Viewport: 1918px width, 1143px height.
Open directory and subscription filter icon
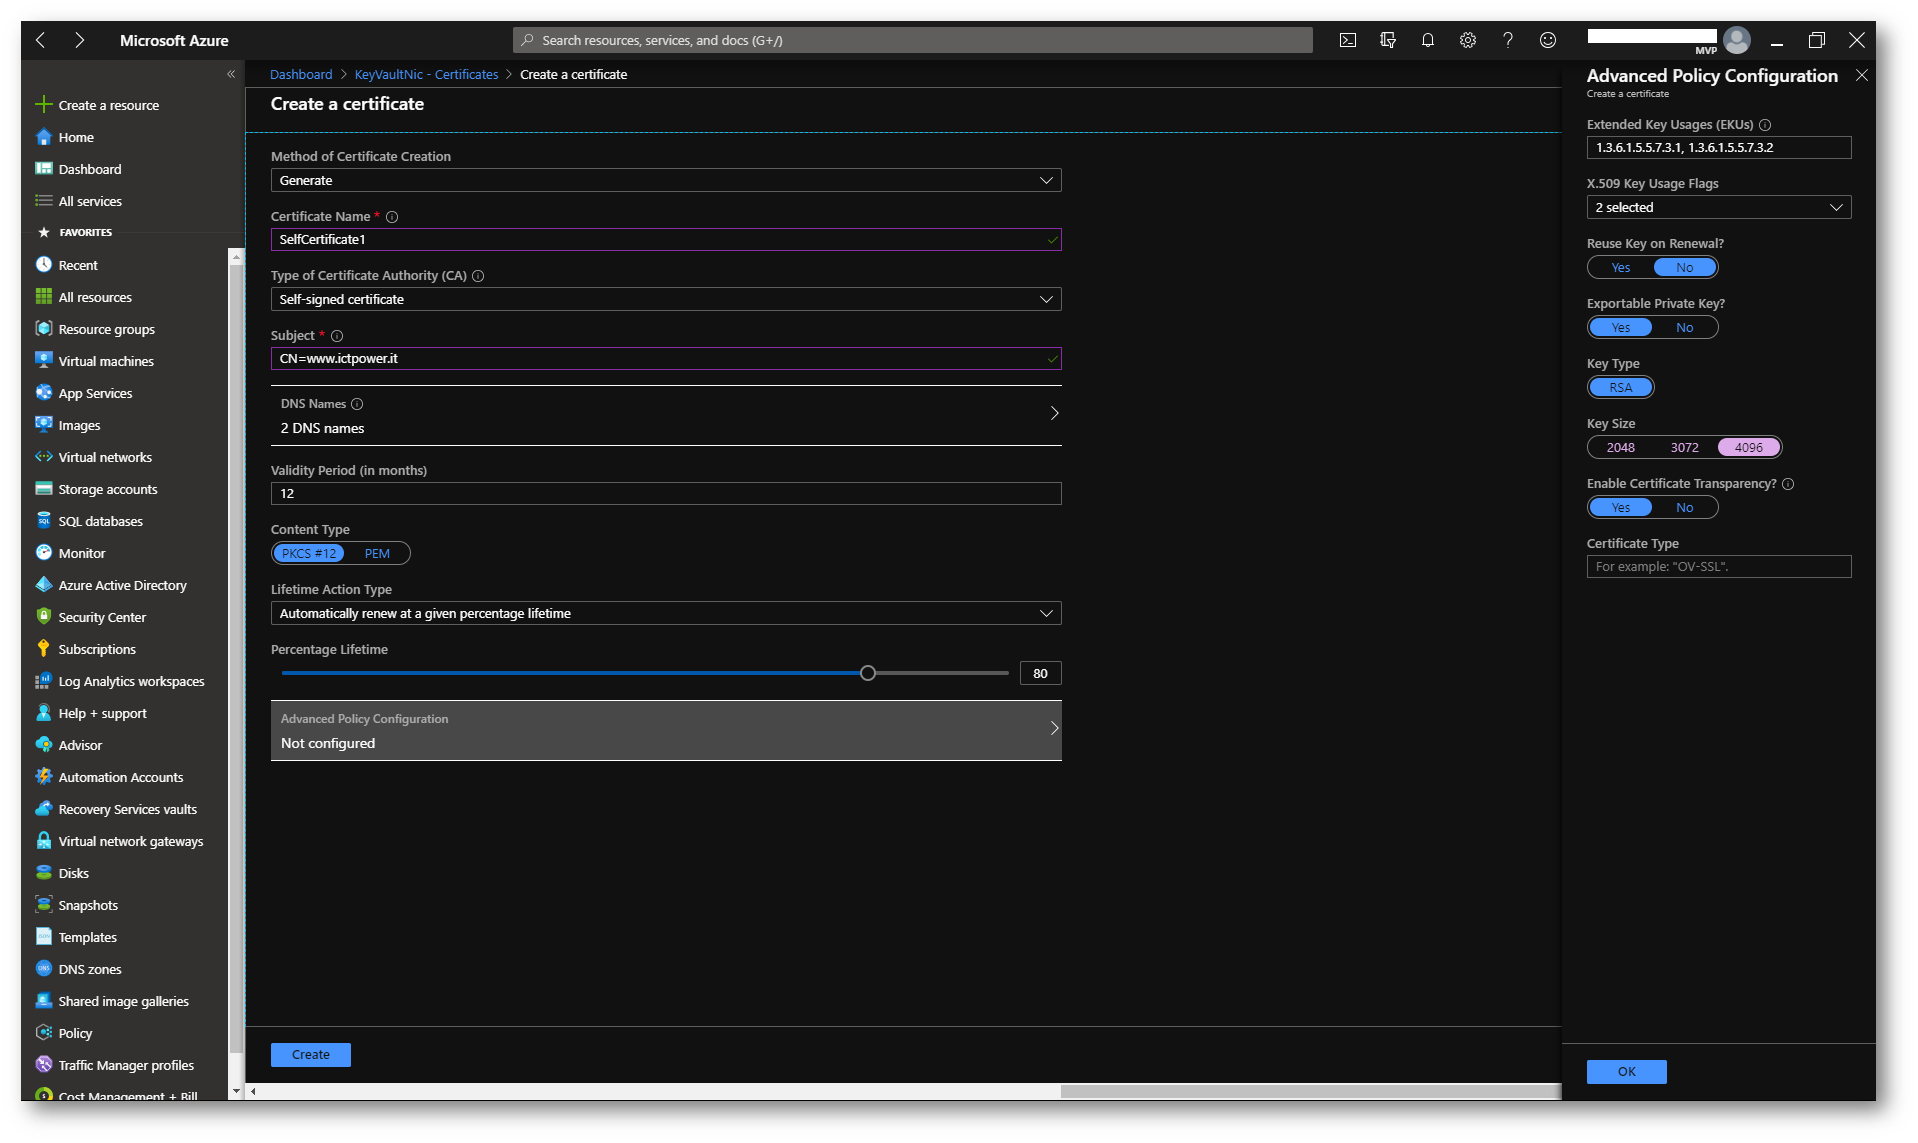pyautogui.click(x=1387, y=40)
